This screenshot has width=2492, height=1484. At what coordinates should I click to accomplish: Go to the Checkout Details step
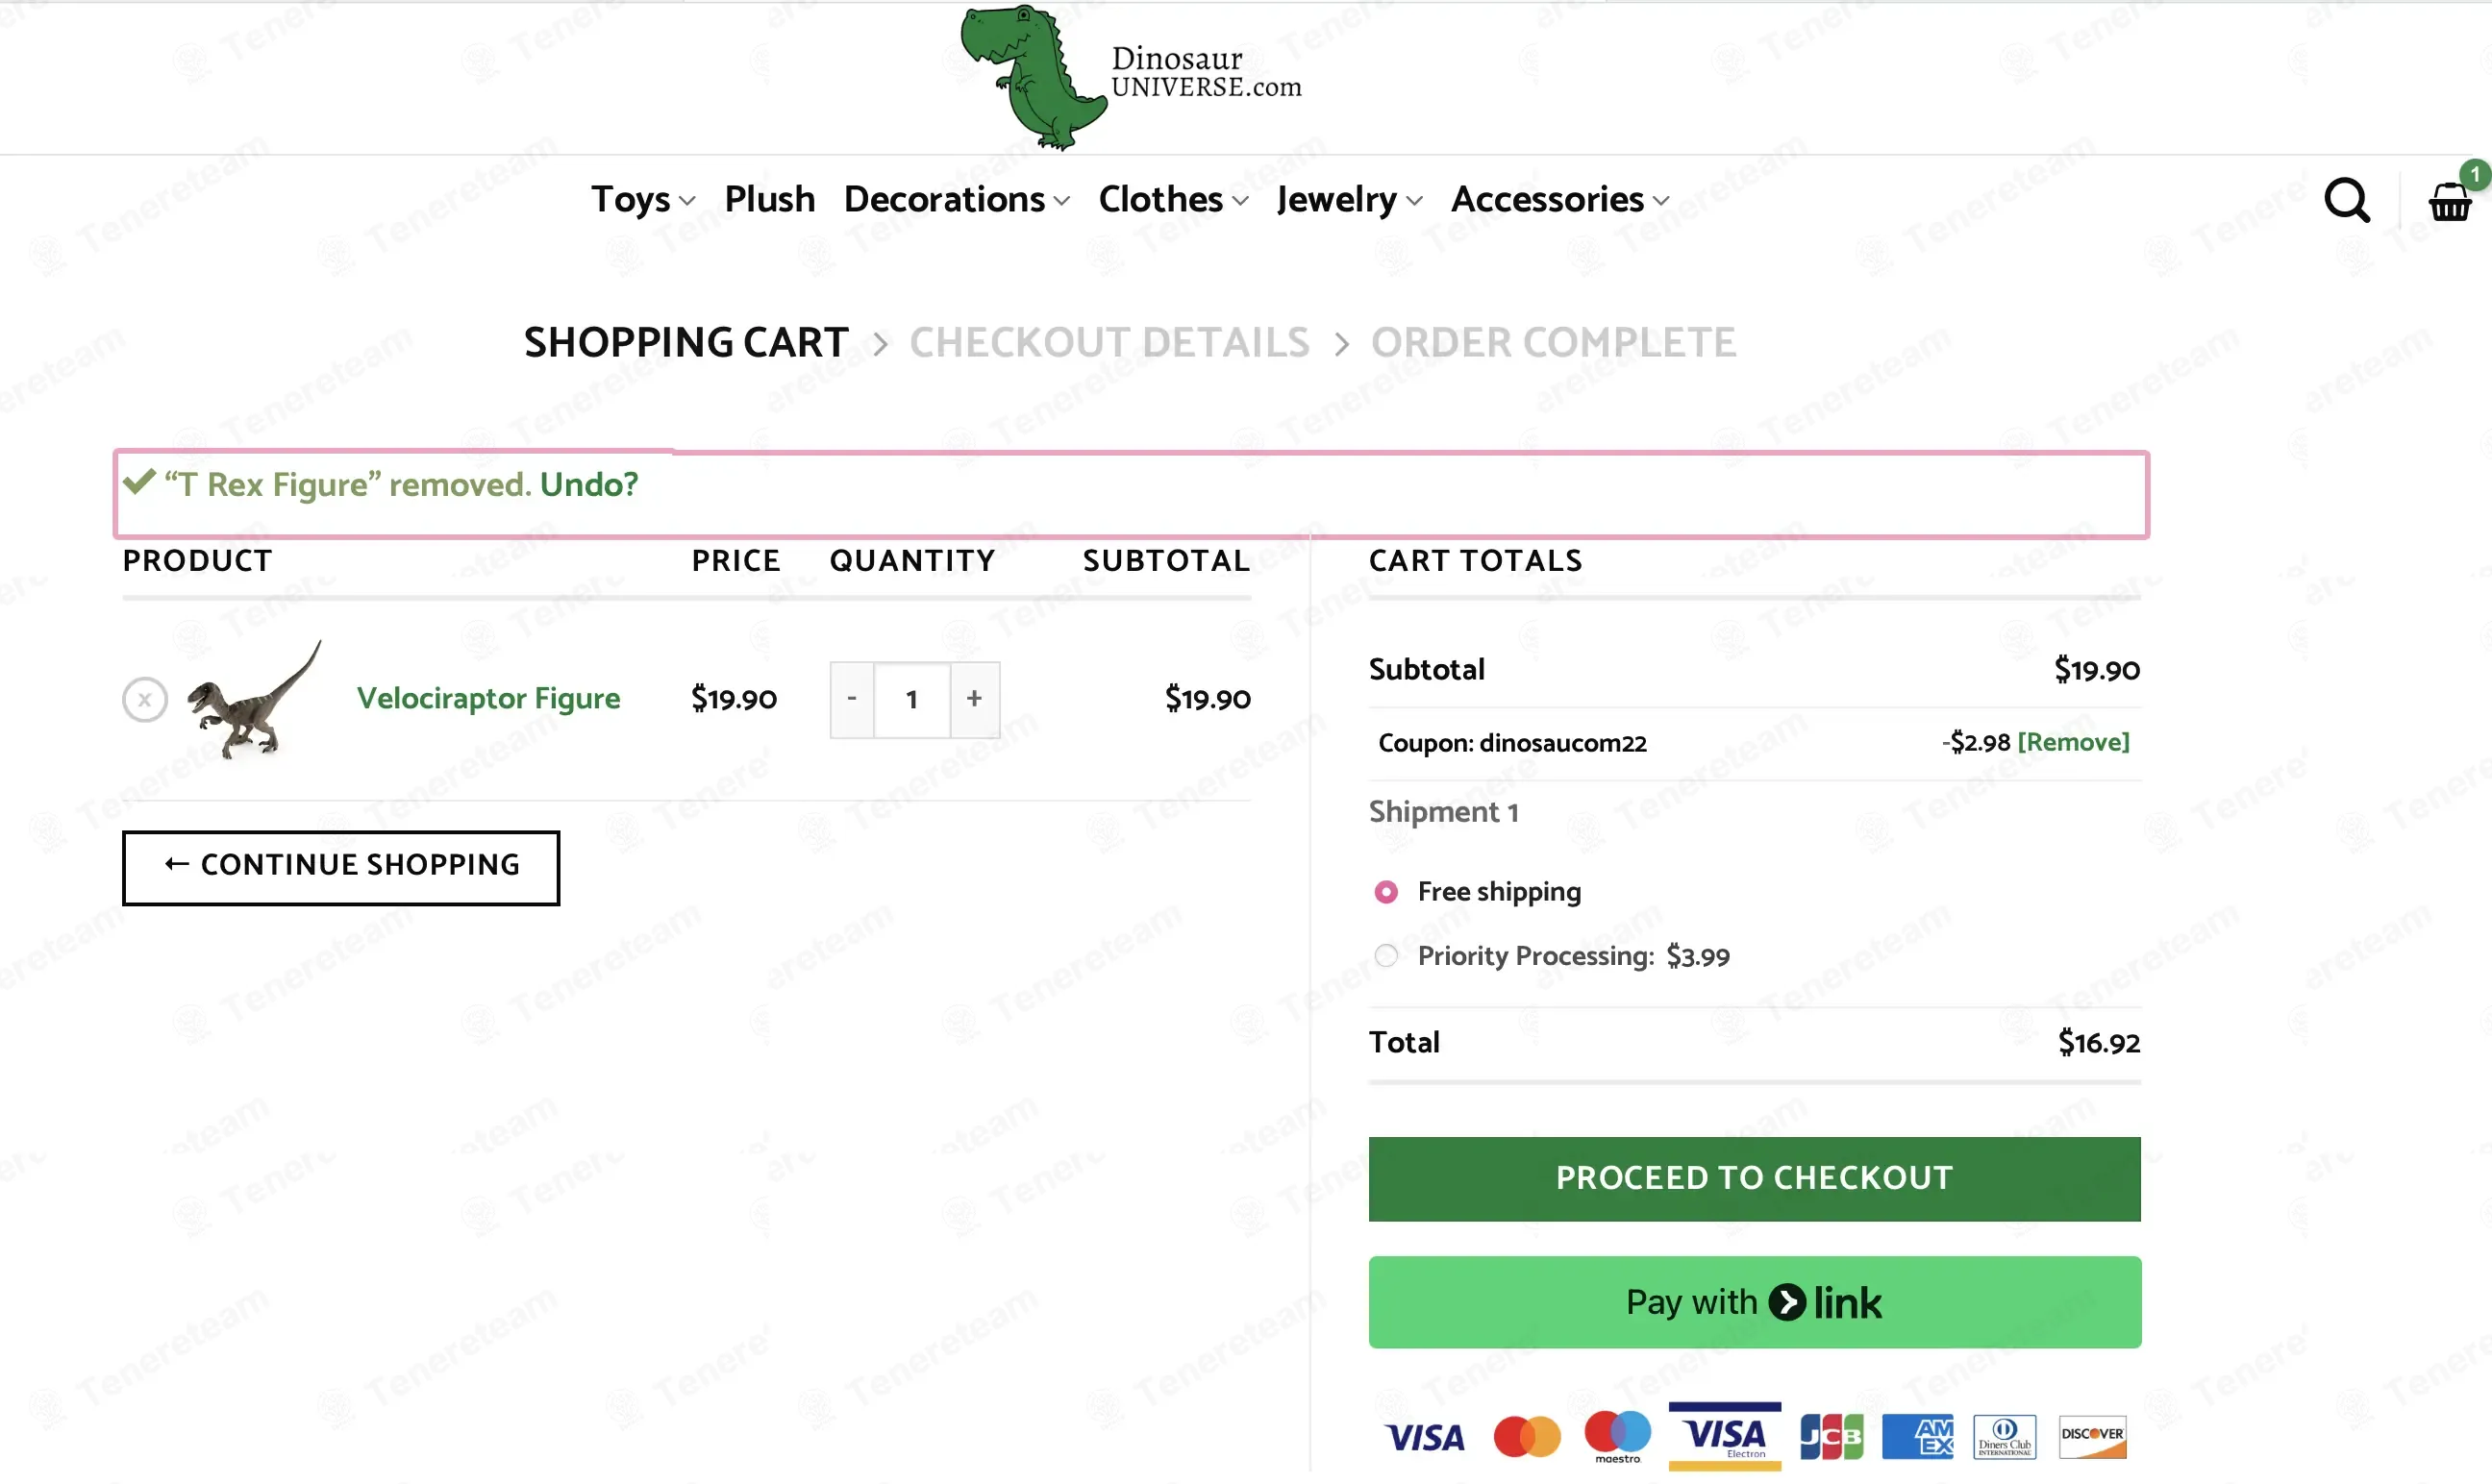point(1109,342)
